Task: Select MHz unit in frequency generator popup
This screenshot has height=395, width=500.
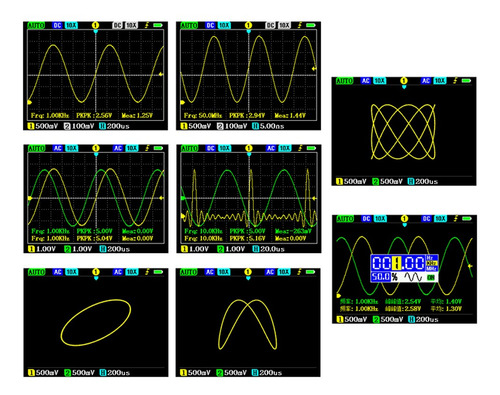Action: (431, 268)
